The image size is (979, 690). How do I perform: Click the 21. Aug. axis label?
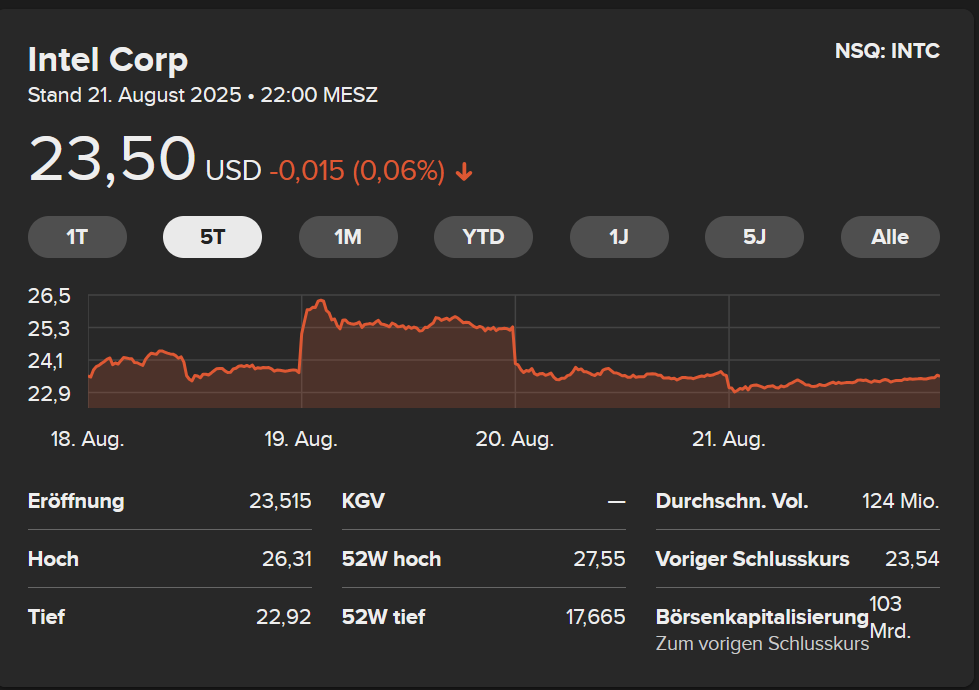(729, 439)
